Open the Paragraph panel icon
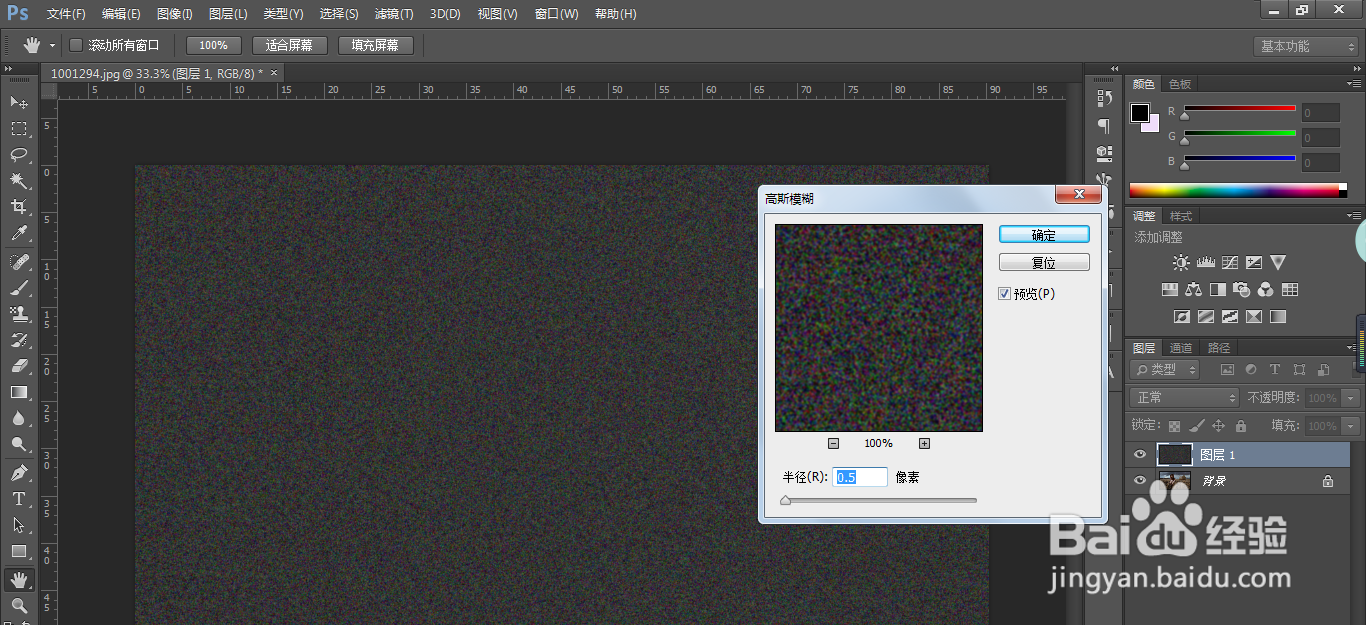Image resolution: width=1366 pixels, height=625 pixels. pos(1104,126)
